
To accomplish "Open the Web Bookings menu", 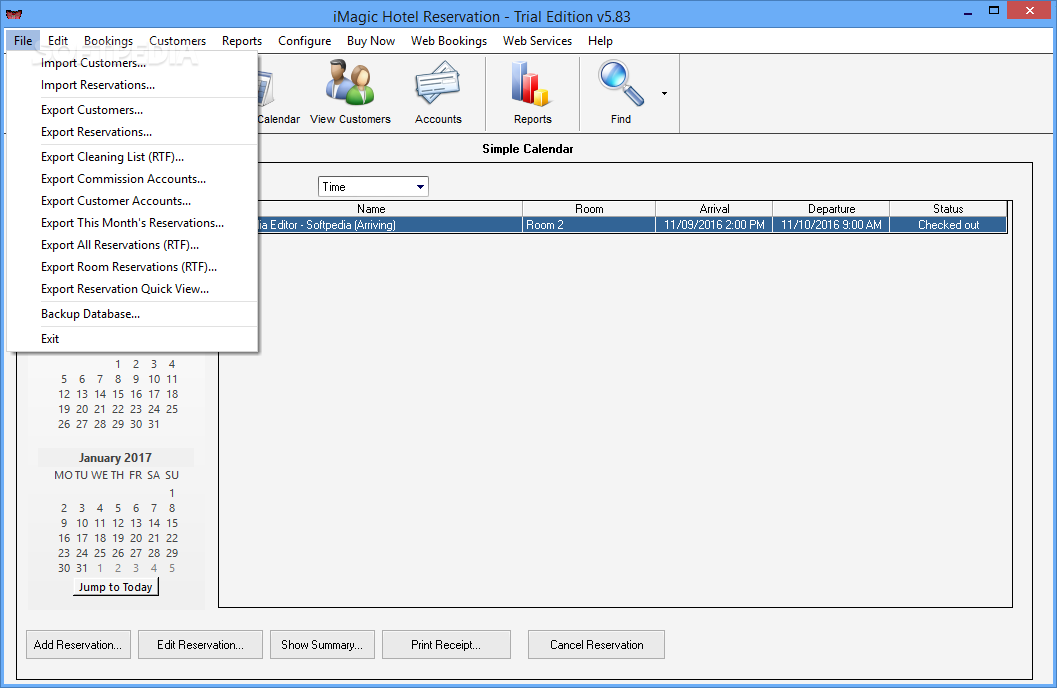I will tap(449, 40).
